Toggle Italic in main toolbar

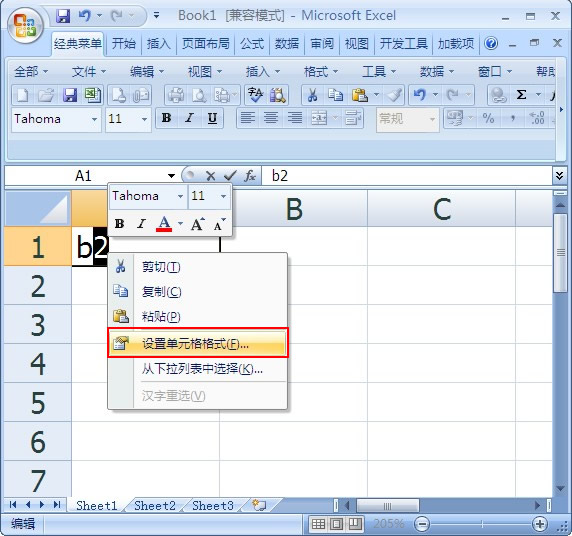pyautogui.click(x=189, y=118)
